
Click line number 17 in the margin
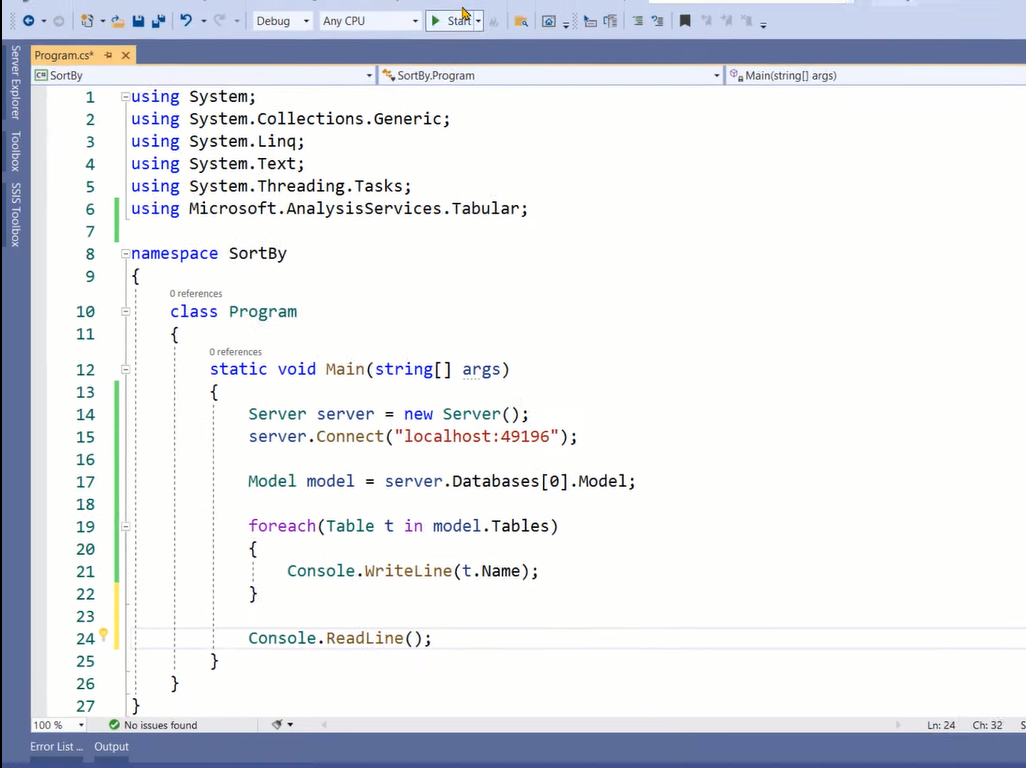[x=85, y=482]
